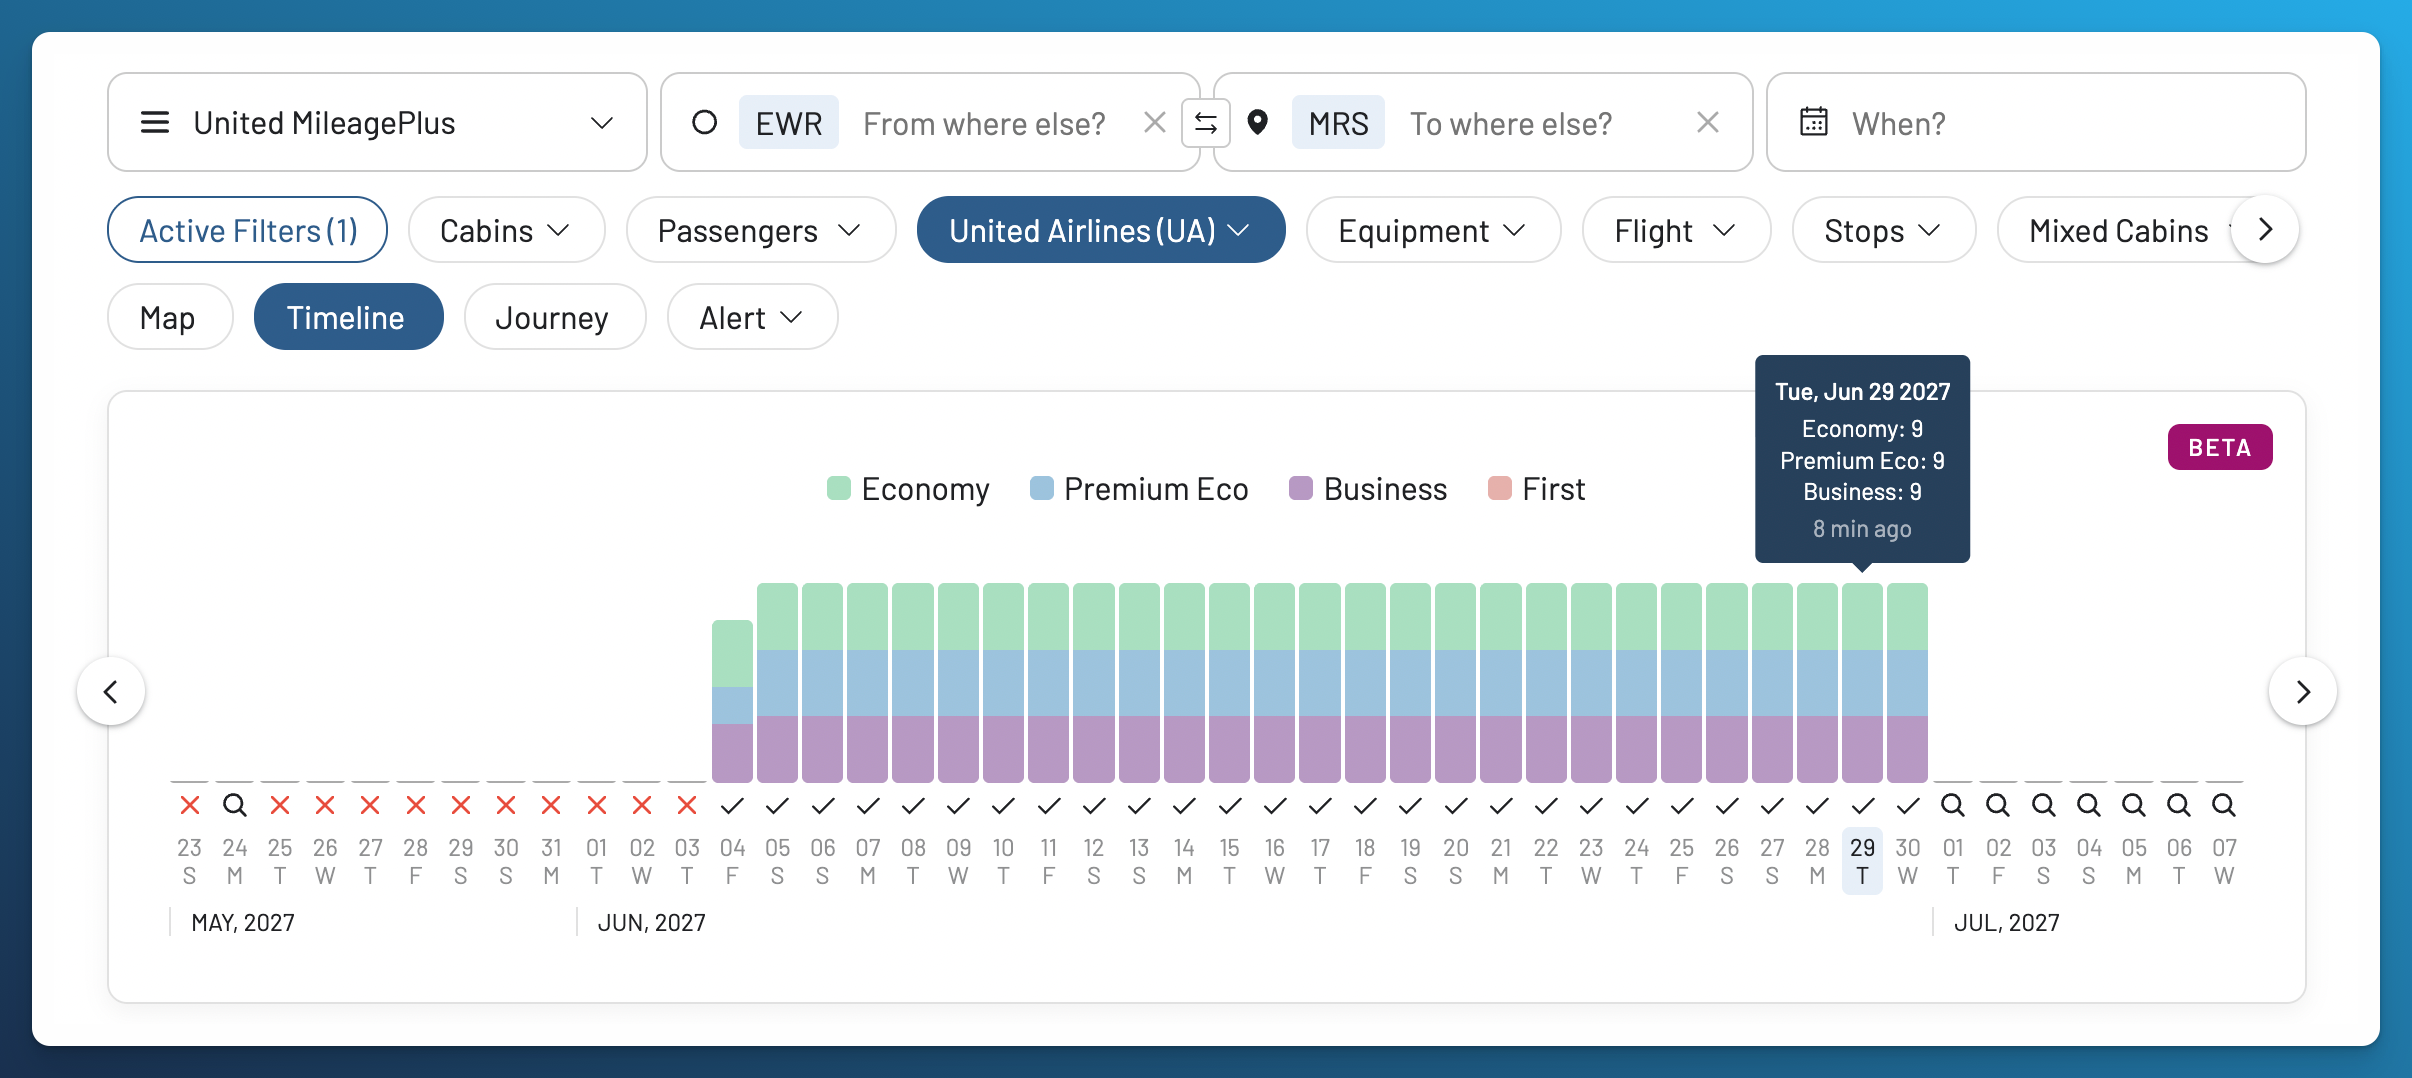Screen dimensions: 2412x1078
Task: Click the search icon for July 05
Action: coord(2134,805)
